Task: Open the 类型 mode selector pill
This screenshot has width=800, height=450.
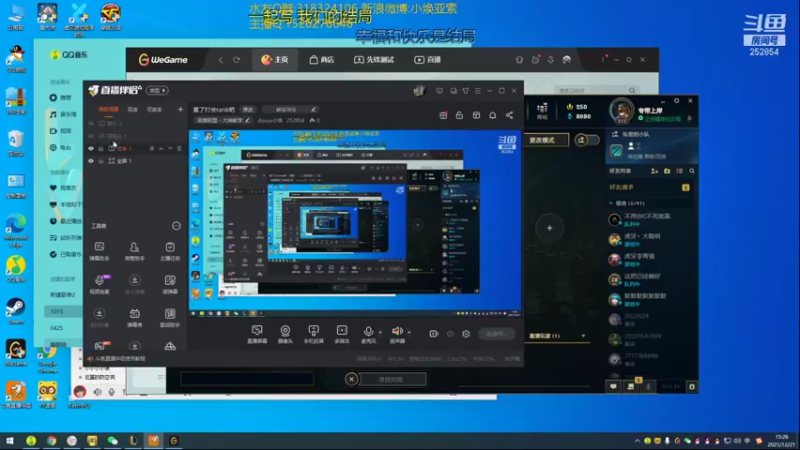Action: 157,90
